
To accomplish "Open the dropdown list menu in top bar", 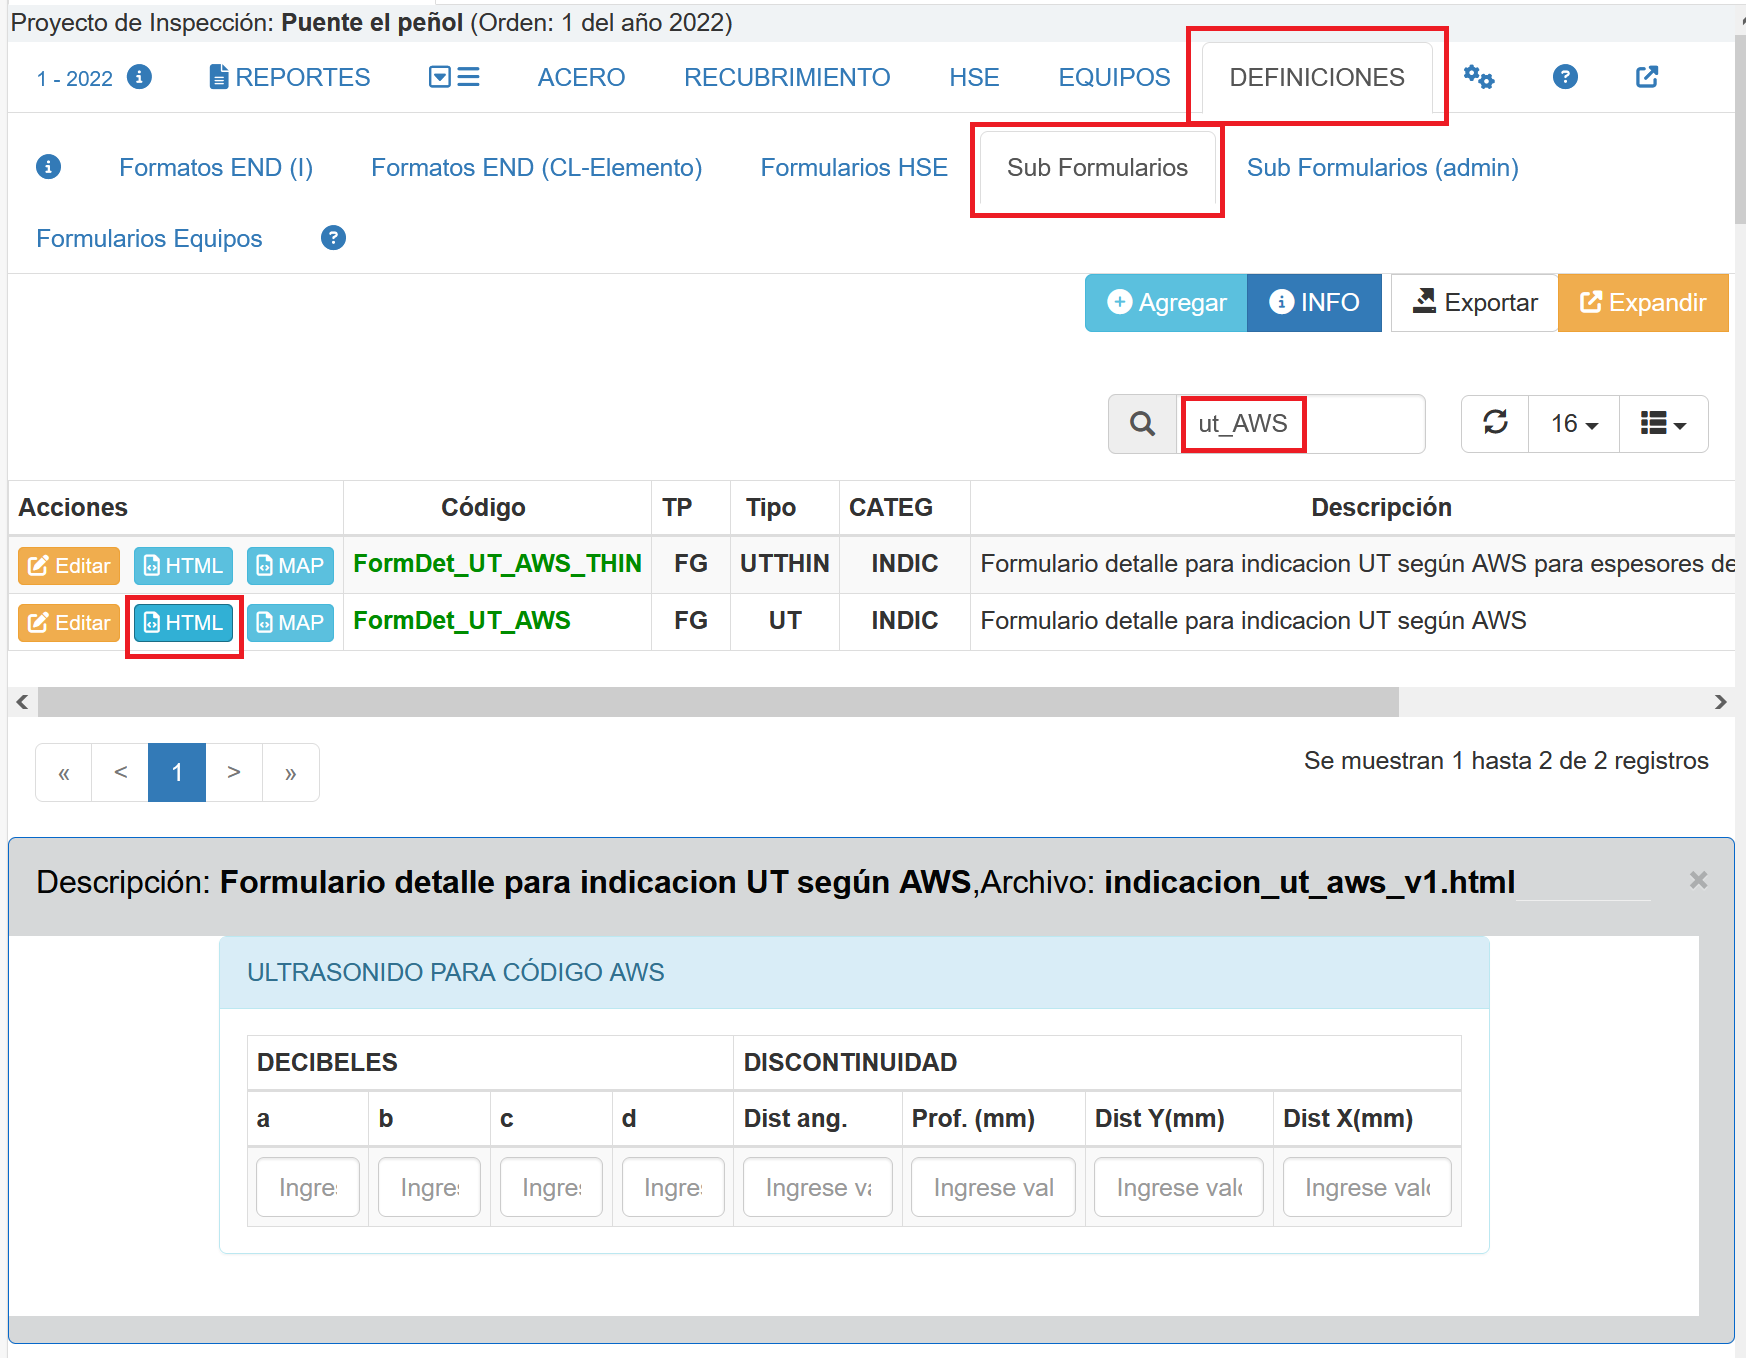I will 454,77.
